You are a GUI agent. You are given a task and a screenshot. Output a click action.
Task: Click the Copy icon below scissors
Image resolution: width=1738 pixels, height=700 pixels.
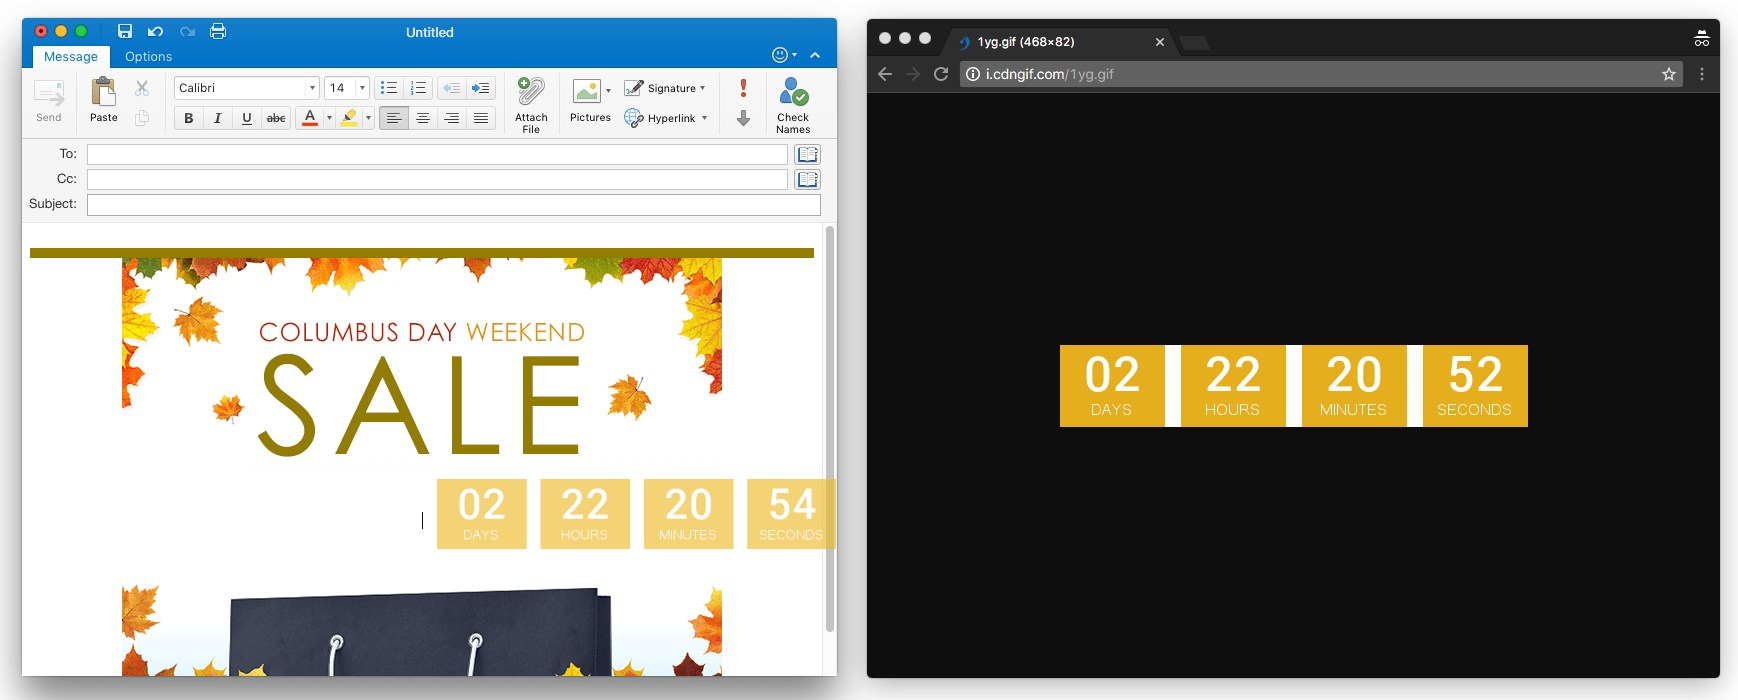point(142,118)
